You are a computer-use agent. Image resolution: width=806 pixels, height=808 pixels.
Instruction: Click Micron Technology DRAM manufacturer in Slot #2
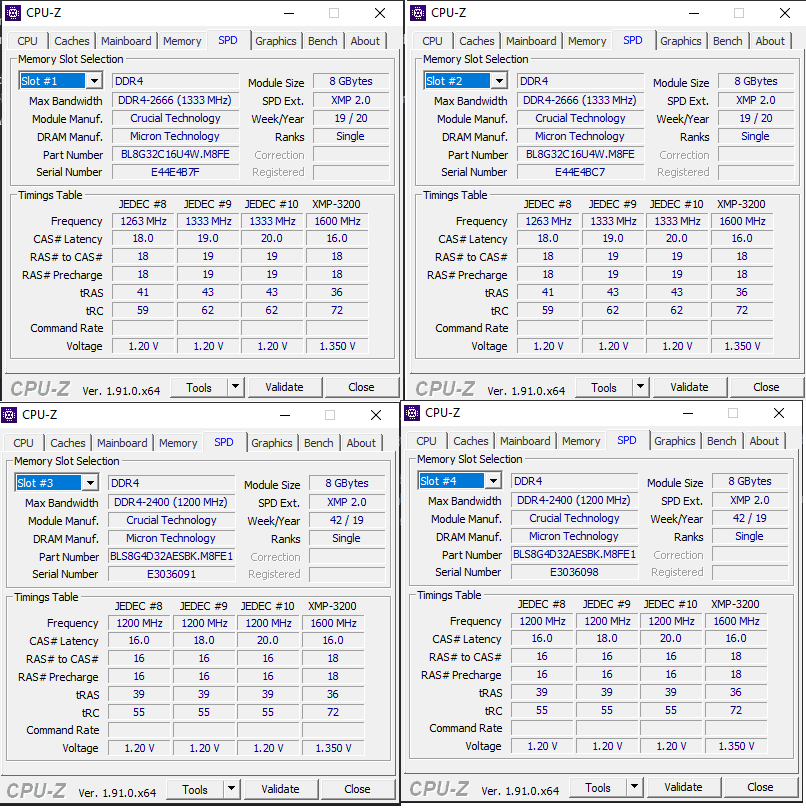coord(580,136)
